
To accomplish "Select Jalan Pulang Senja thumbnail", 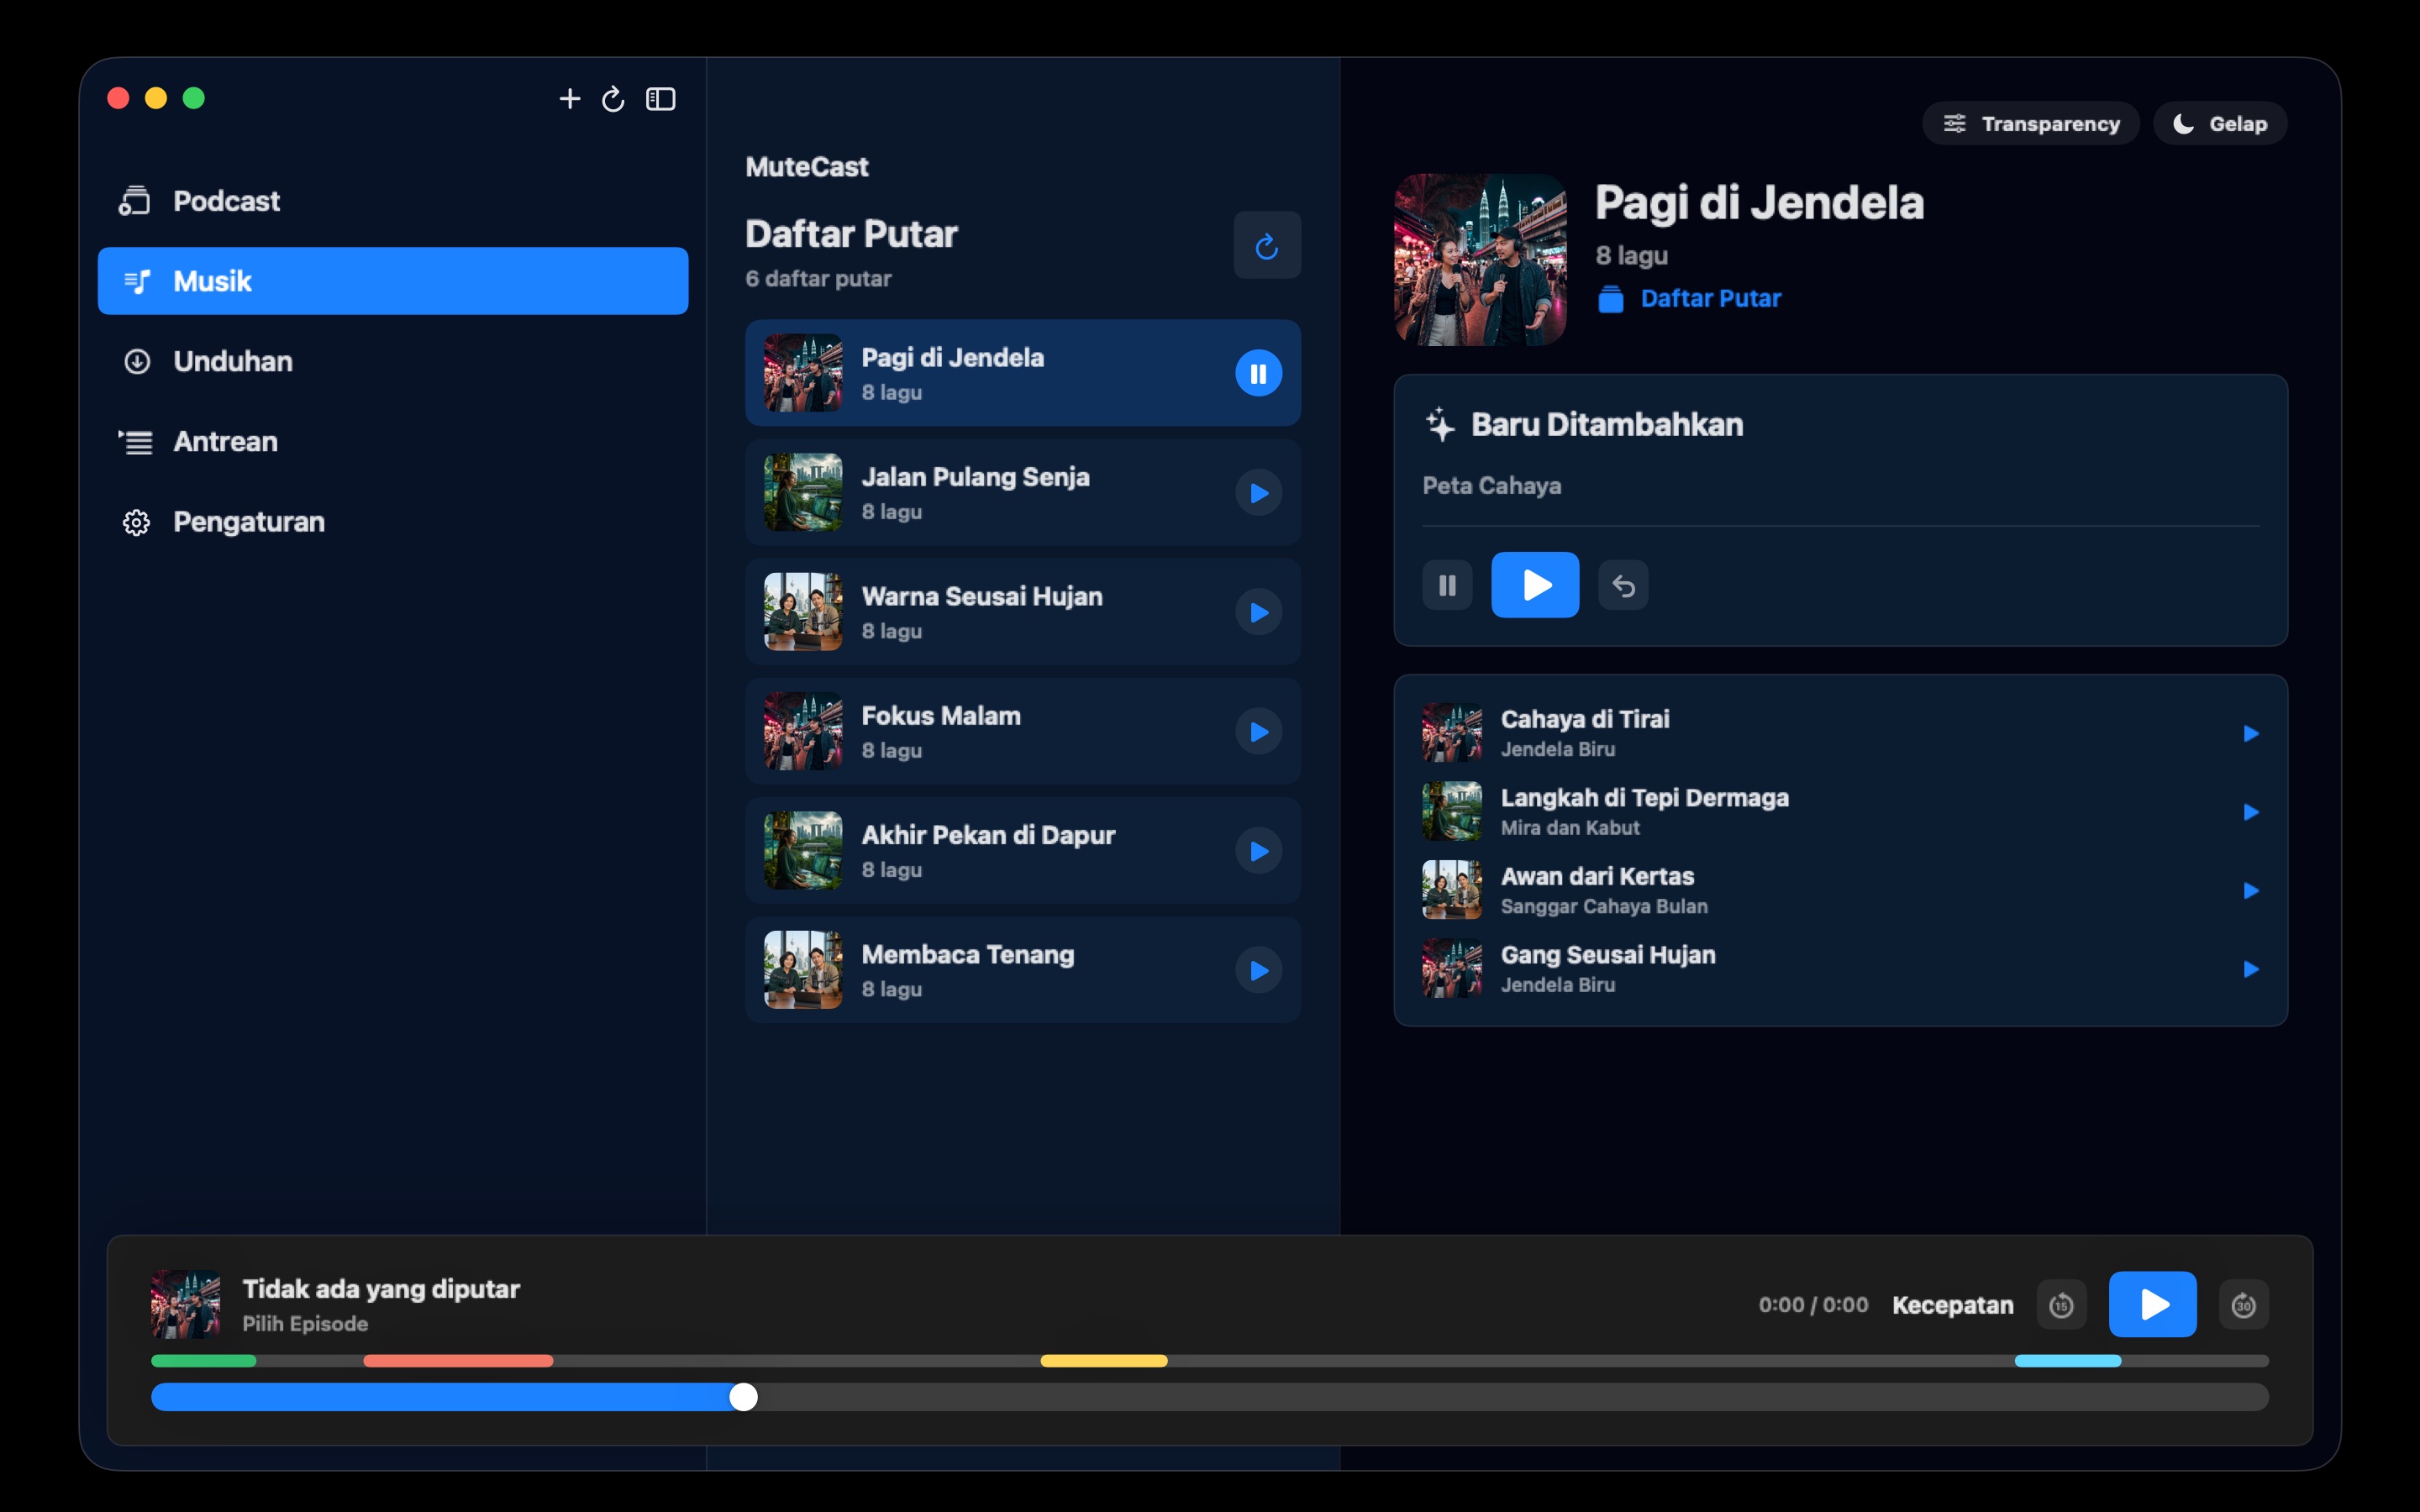I will pyautogui.click(x=803, y=492).
